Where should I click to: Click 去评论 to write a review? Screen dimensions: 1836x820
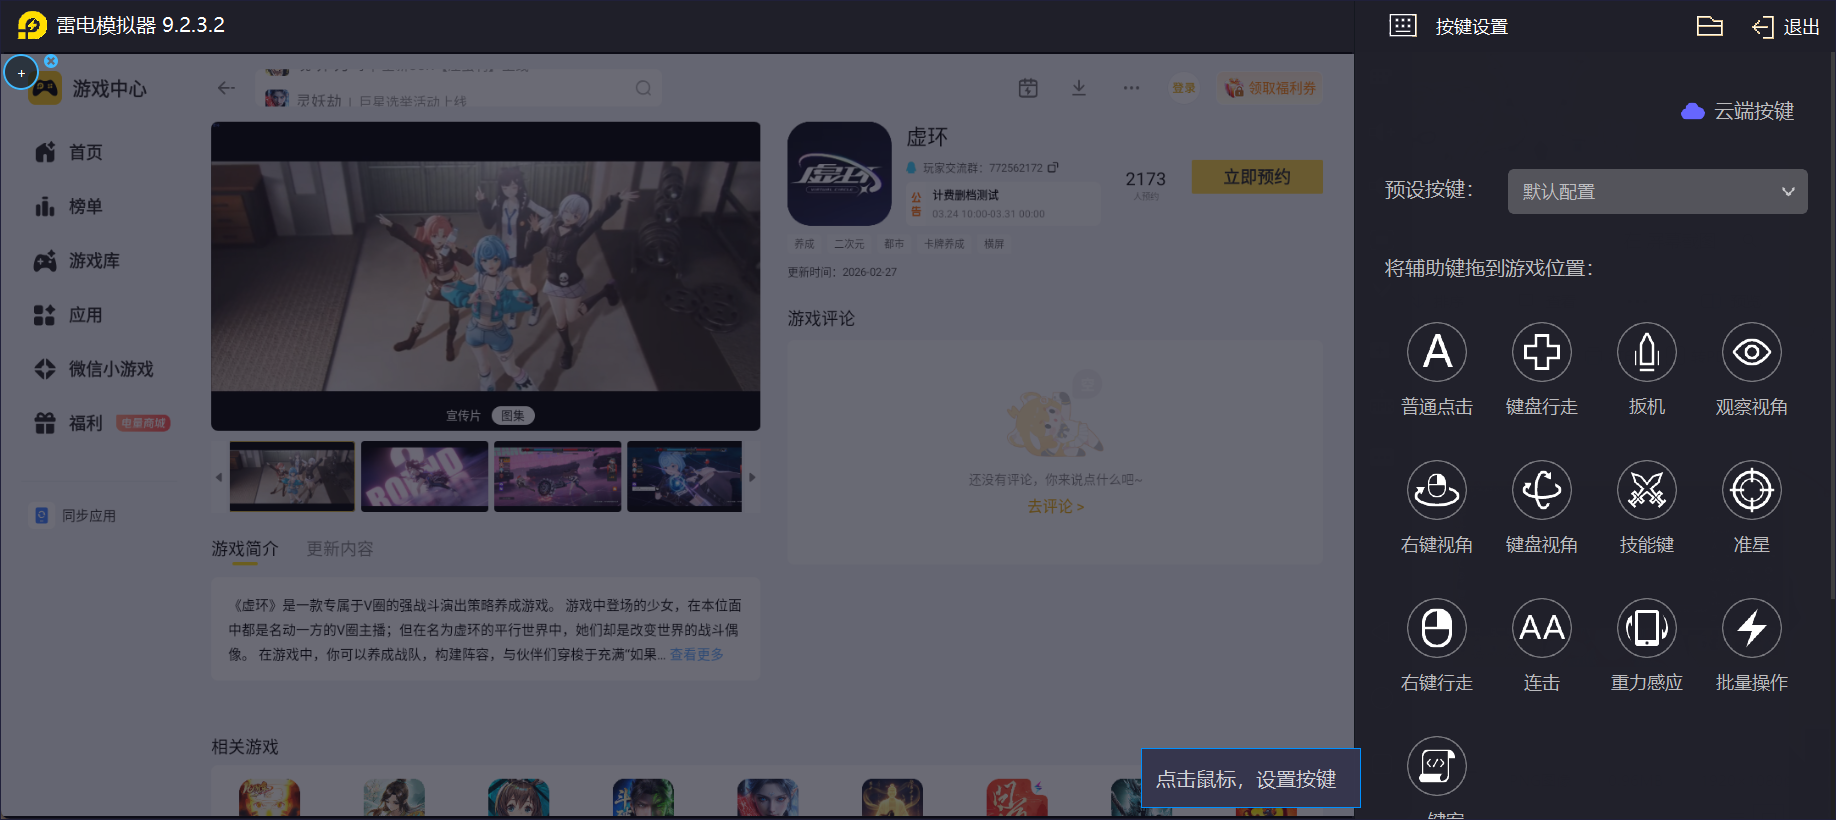click(1056, 507)
